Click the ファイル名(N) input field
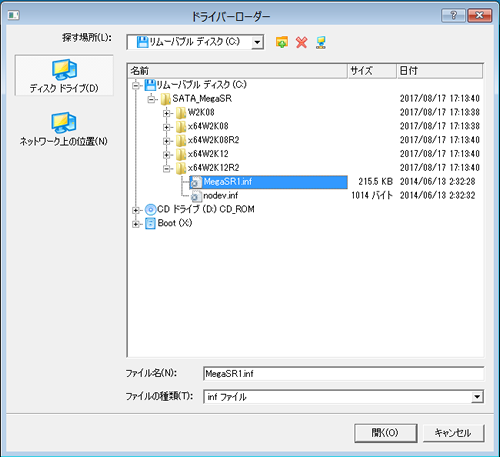The height and width of the screenshot is (457, 500). click(x=343, y=373)
